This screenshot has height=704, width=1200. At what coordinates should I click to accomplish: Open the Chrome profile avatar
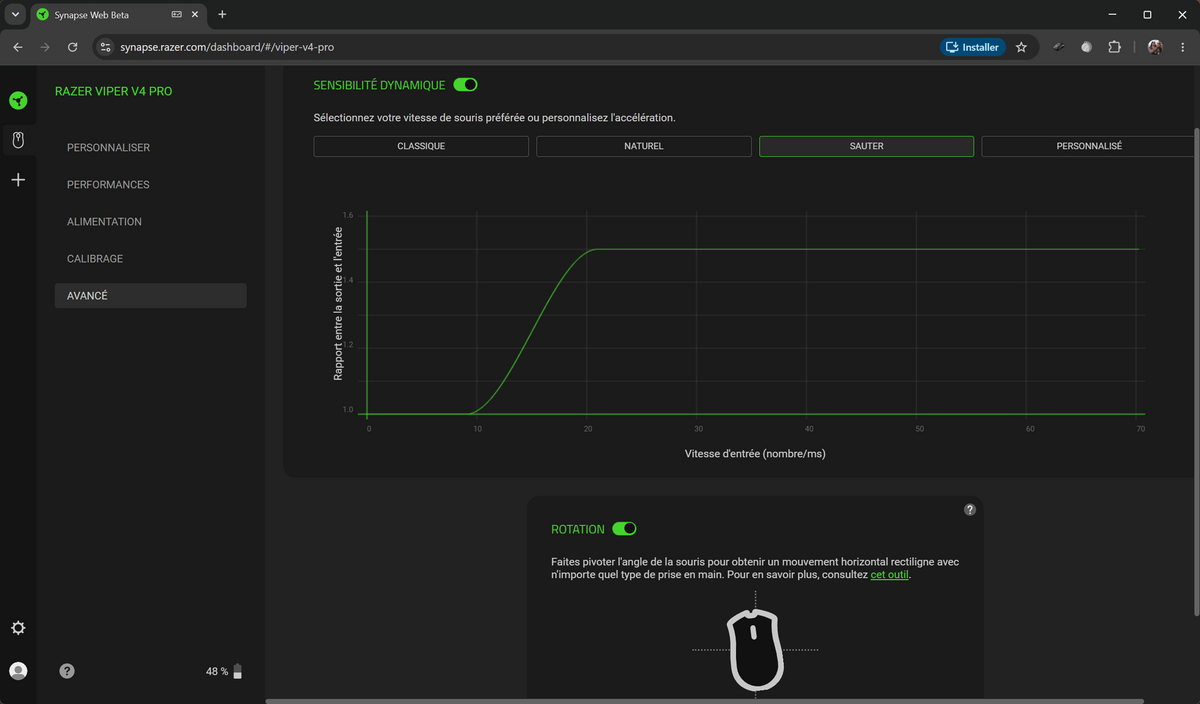[1155, 47]
